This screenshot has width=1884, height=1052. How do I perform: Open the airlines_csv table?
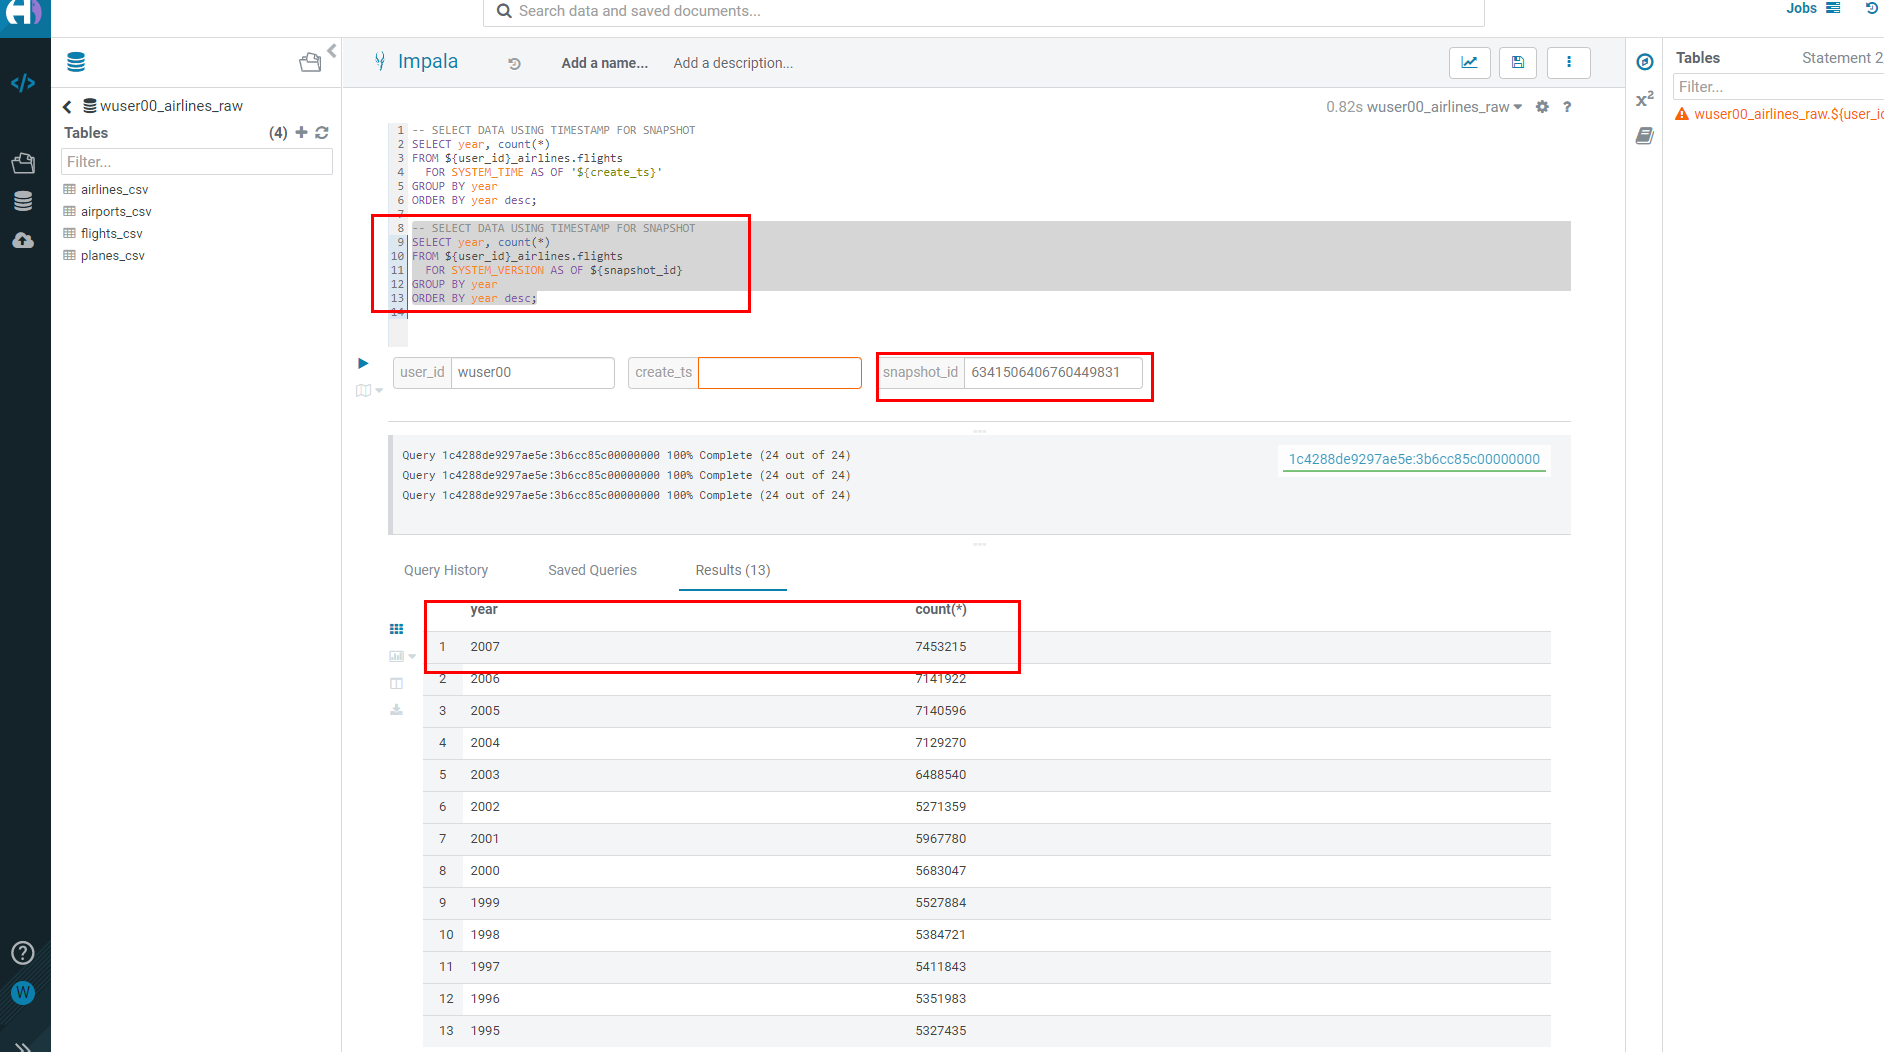pyautogui.click(x=114, y=190)
